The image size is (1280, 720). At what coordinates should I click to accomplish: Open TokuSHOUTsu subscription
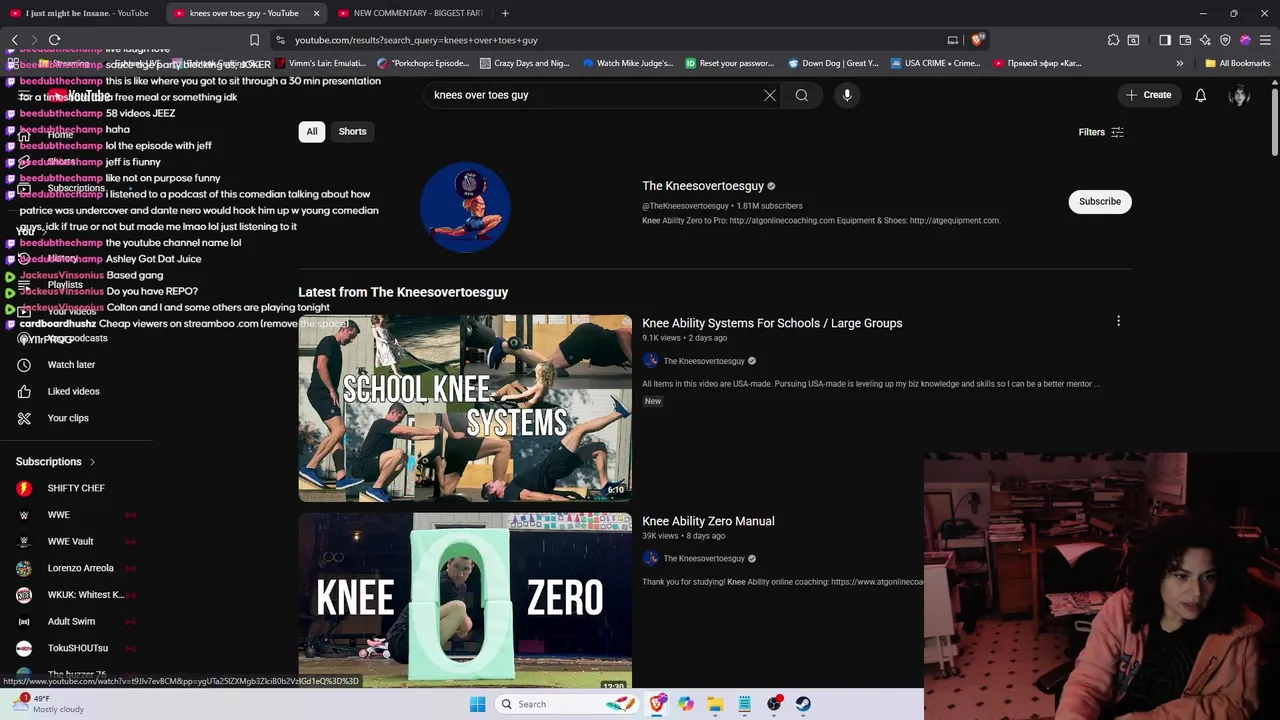tap(76, 648)
